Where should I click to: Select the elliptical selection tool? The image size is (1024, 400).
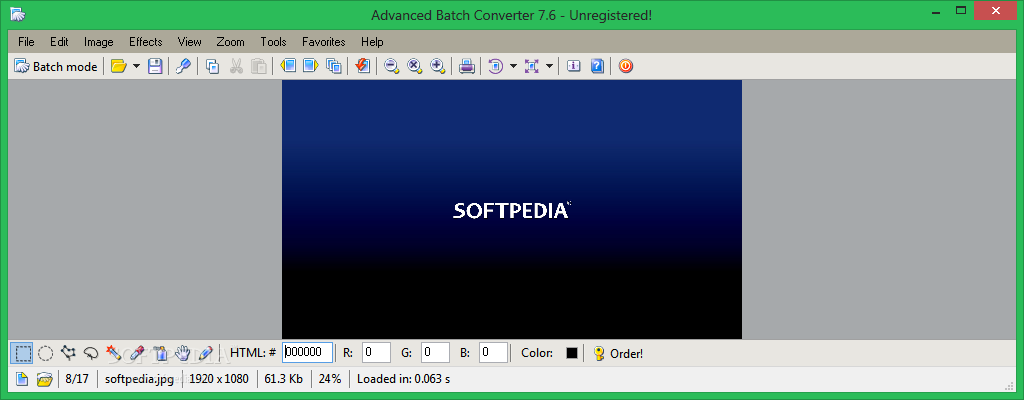tap(45, 353)
